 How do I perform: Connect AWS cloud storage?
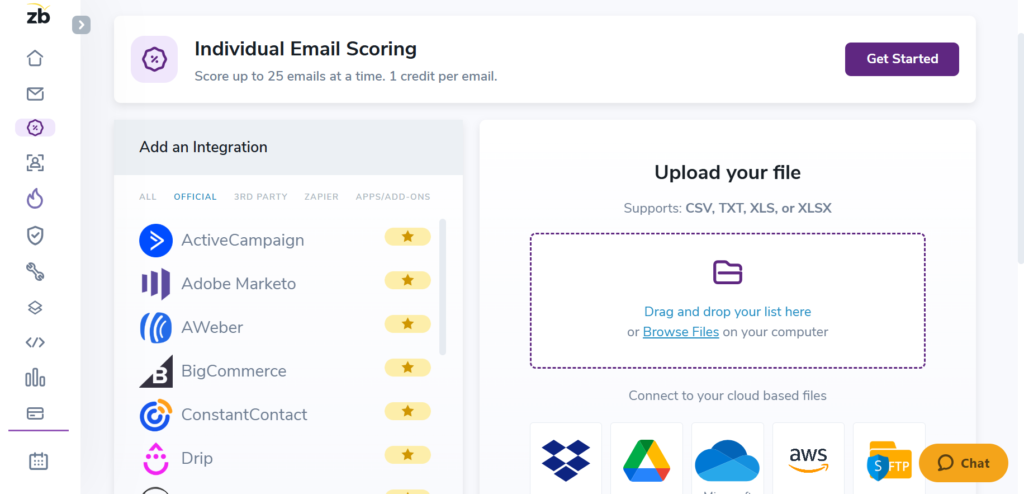[808, 460]
